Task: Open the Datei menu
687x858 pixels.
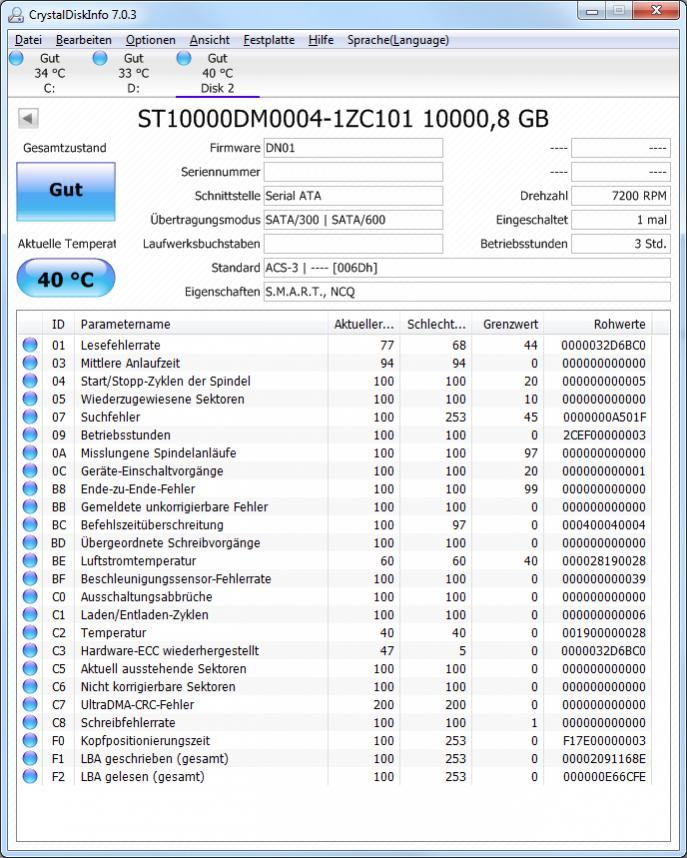Action: tap(28, 40)
